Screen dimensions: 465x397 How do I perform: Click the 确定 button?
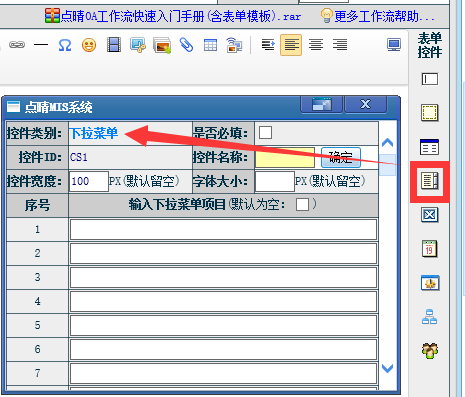[341, 157]
